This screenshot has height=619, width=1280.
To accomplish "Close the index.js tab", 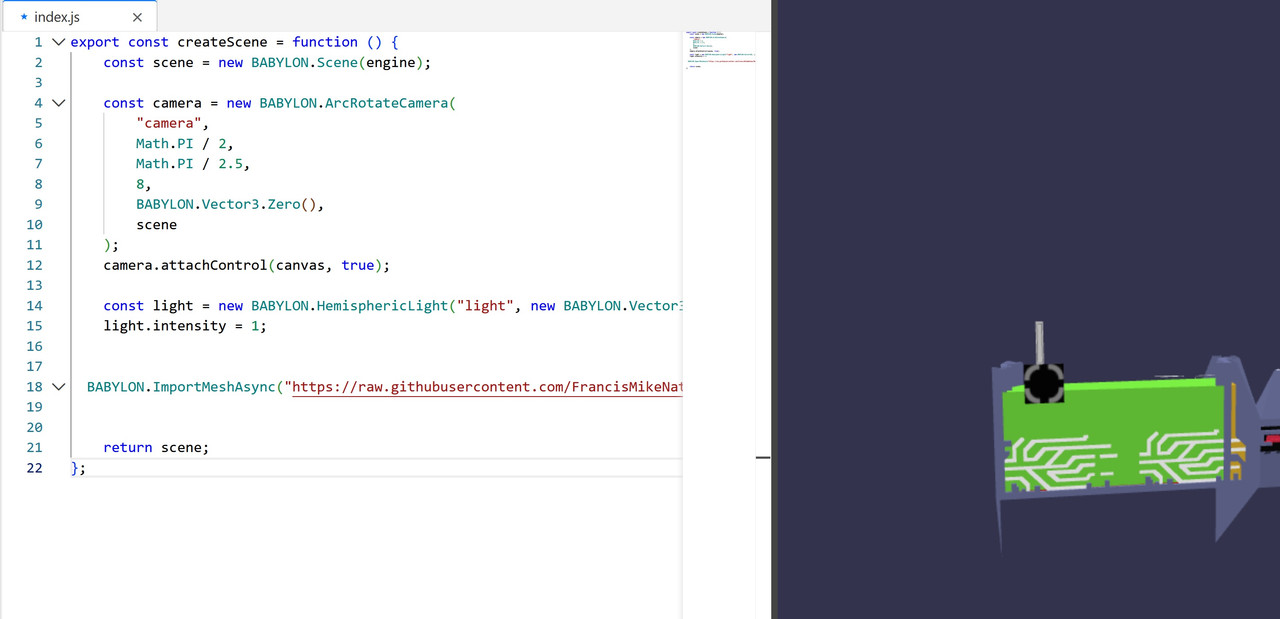I will pyautogui.click(x=137, y=17).
